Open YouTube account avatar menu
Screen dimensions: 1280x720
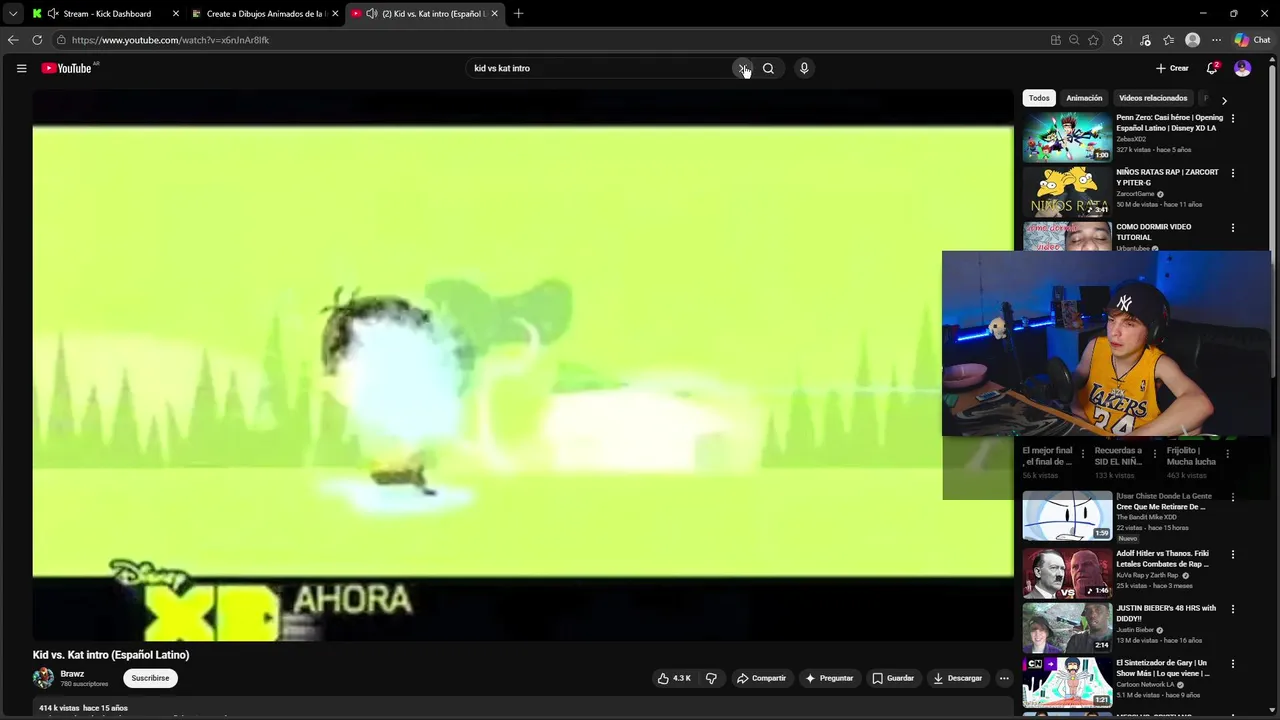(1242, 68)
